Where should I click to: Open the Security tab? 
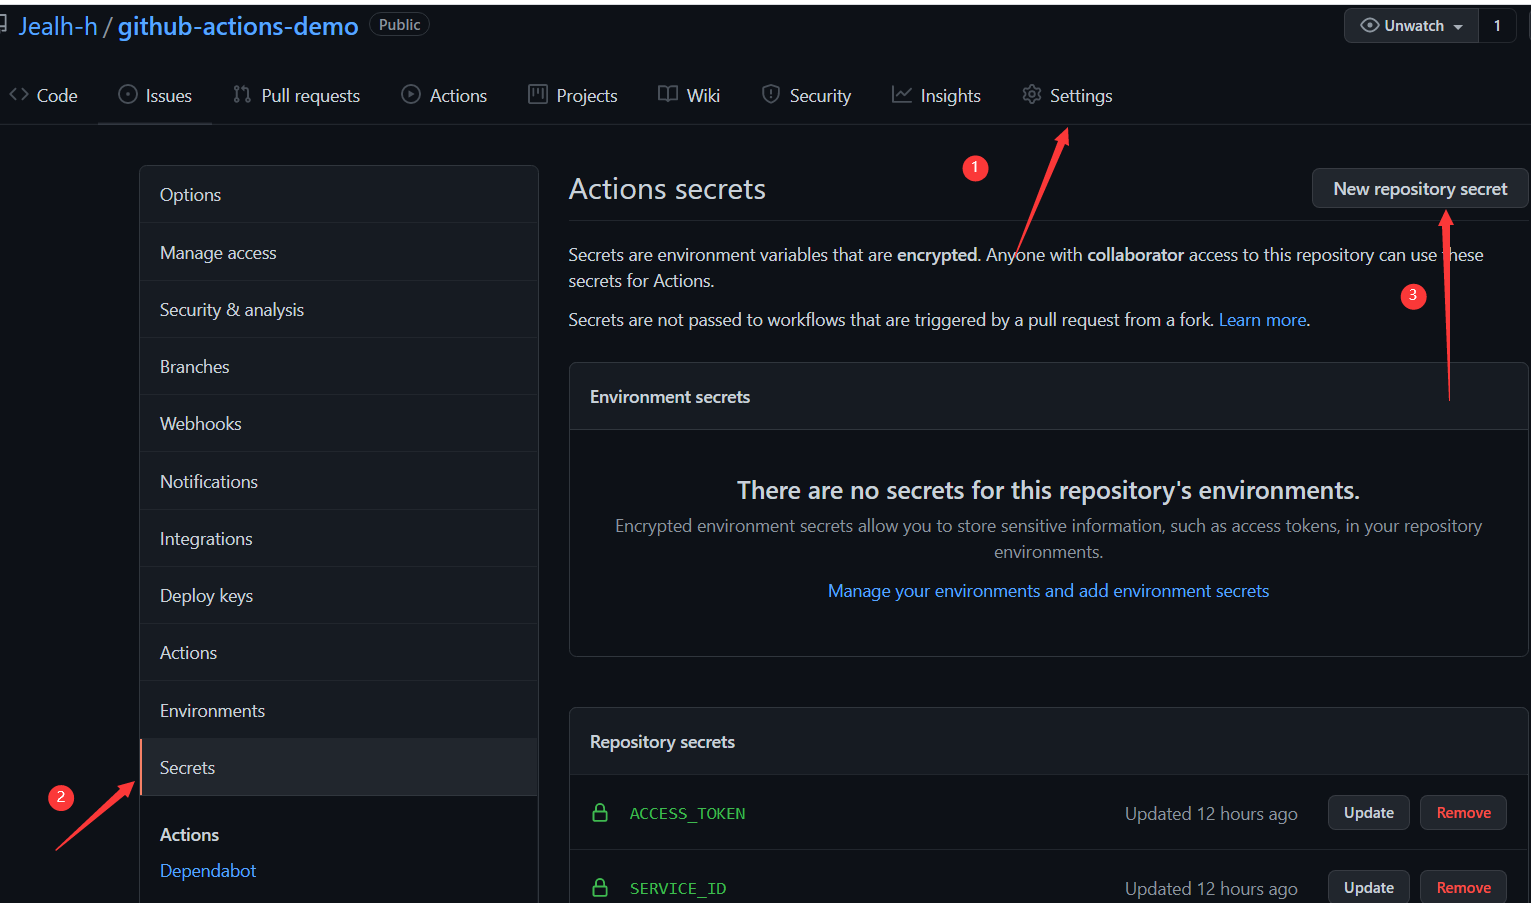[806, 95]
